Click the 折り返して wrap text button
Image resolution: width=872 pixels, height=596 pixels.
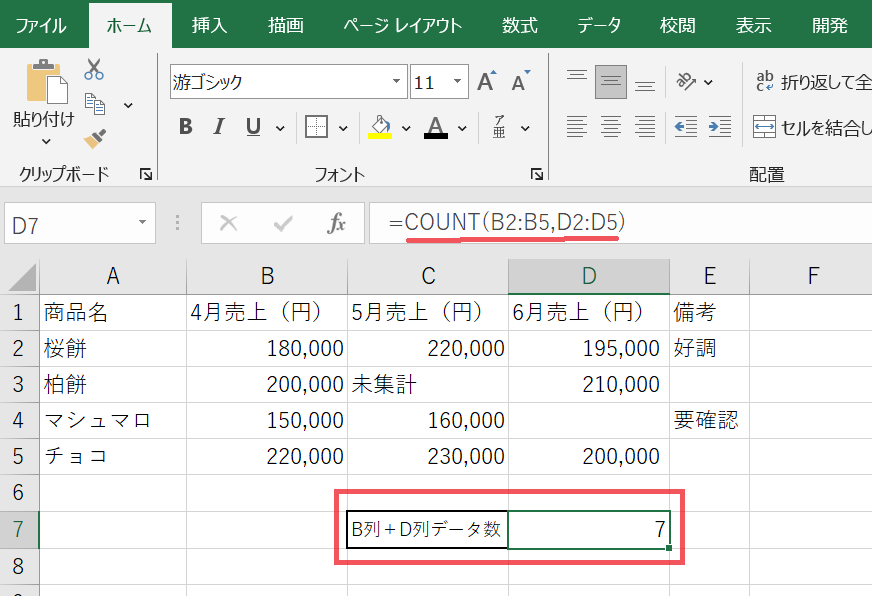tap(810, 82)
